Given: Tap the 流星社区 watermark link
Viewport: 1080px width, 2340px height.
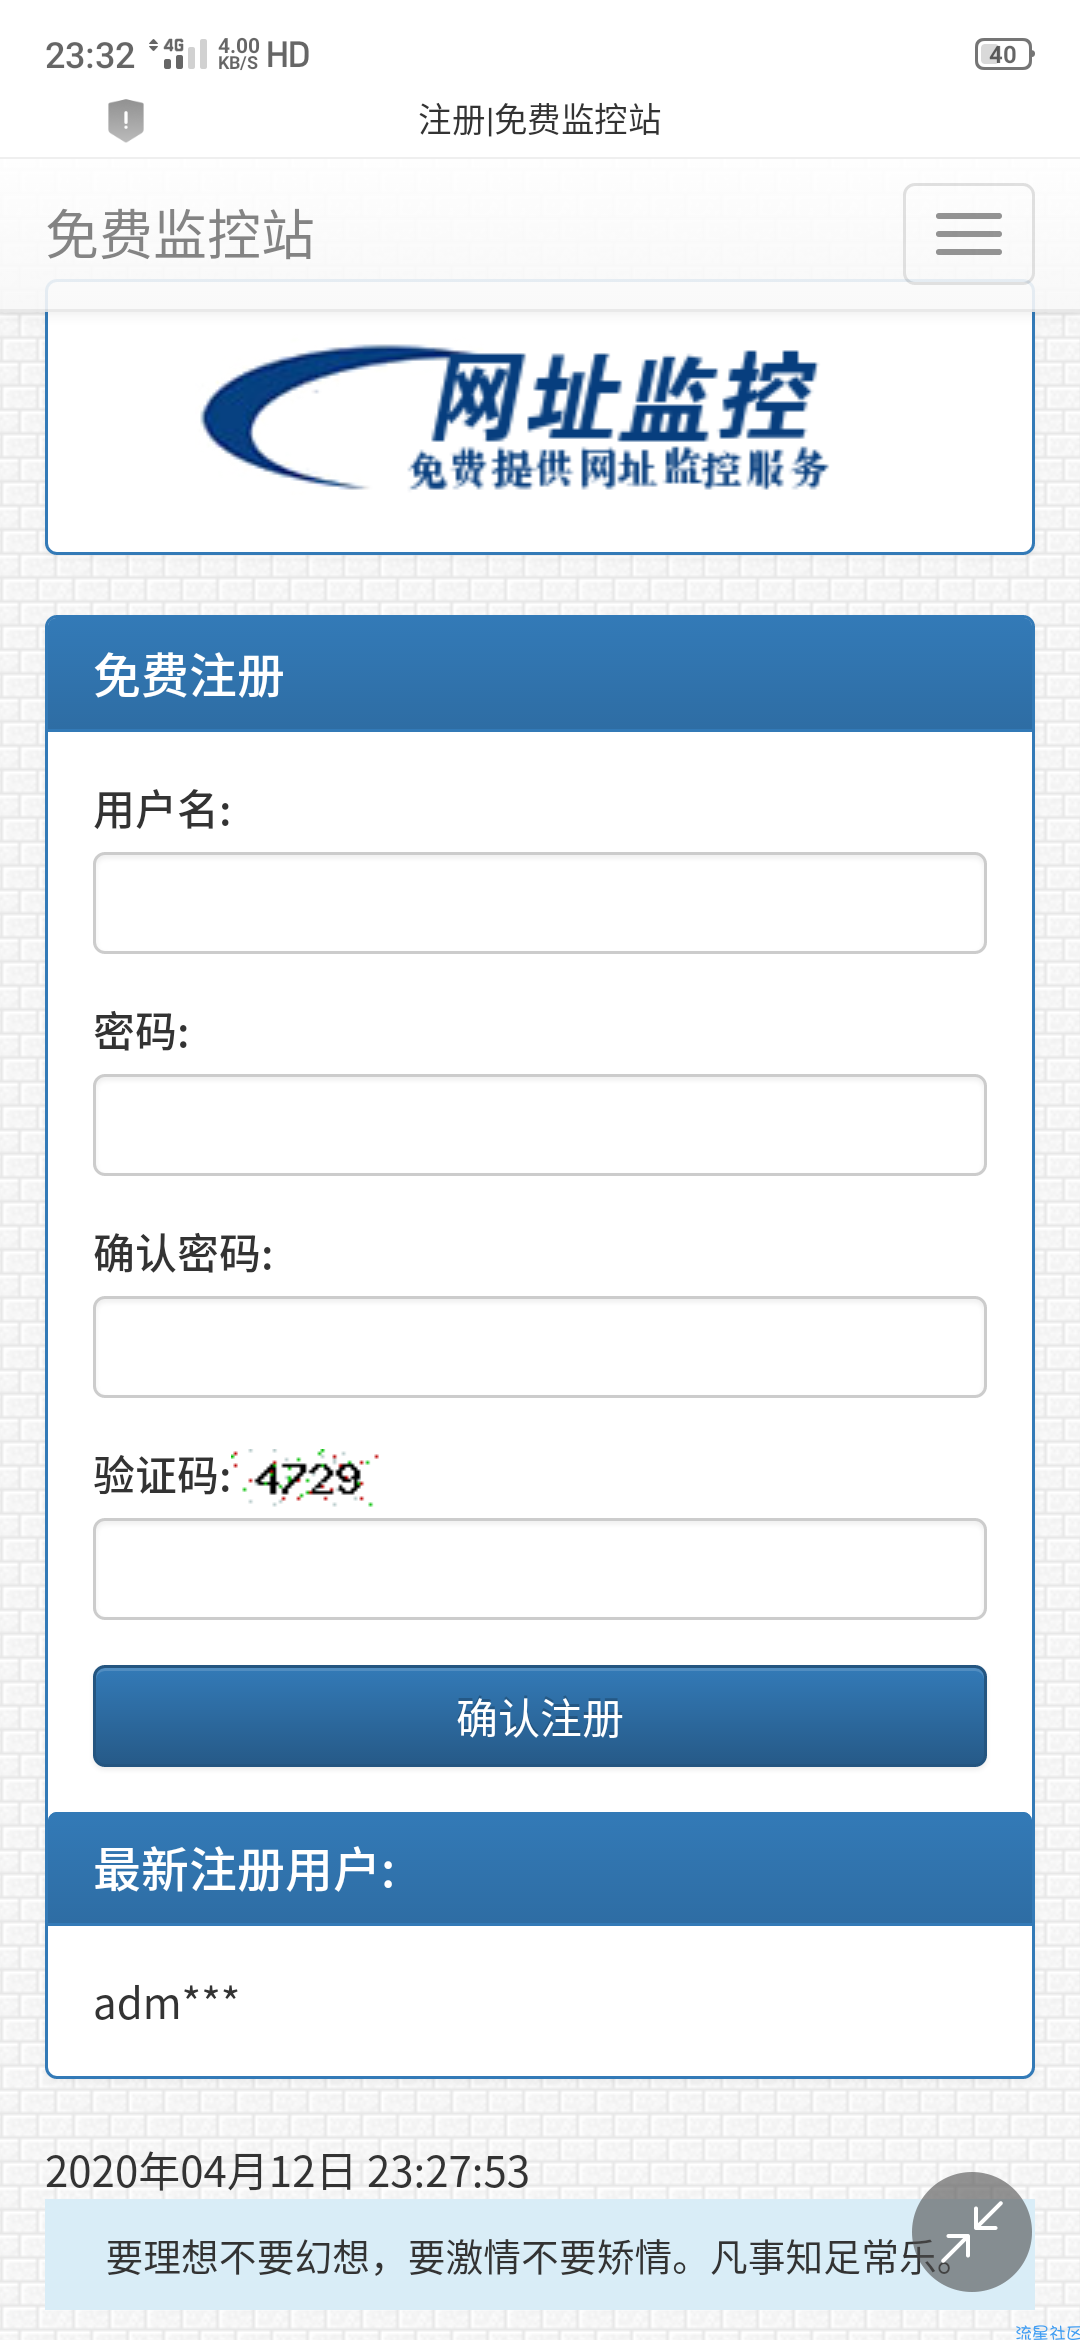Looking at the screenshot, I should (x=1047, y=2332).
